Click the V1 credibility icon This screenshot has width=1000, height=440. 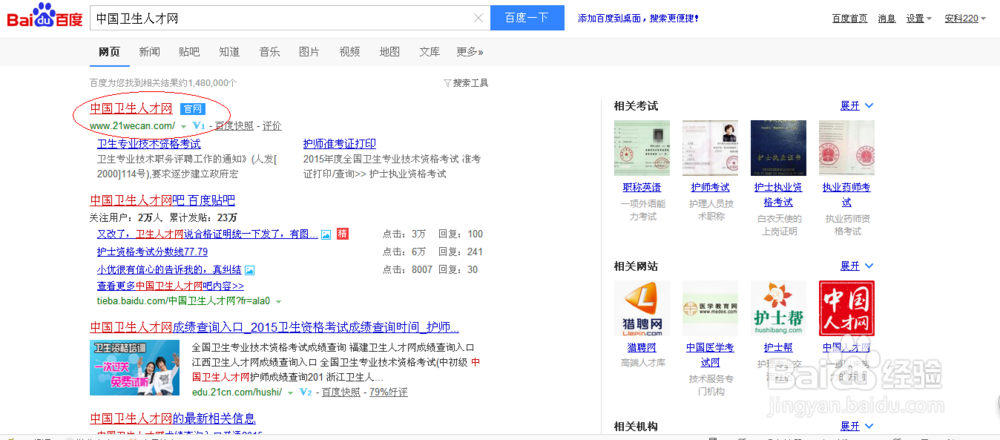click(x=198, y=126)
